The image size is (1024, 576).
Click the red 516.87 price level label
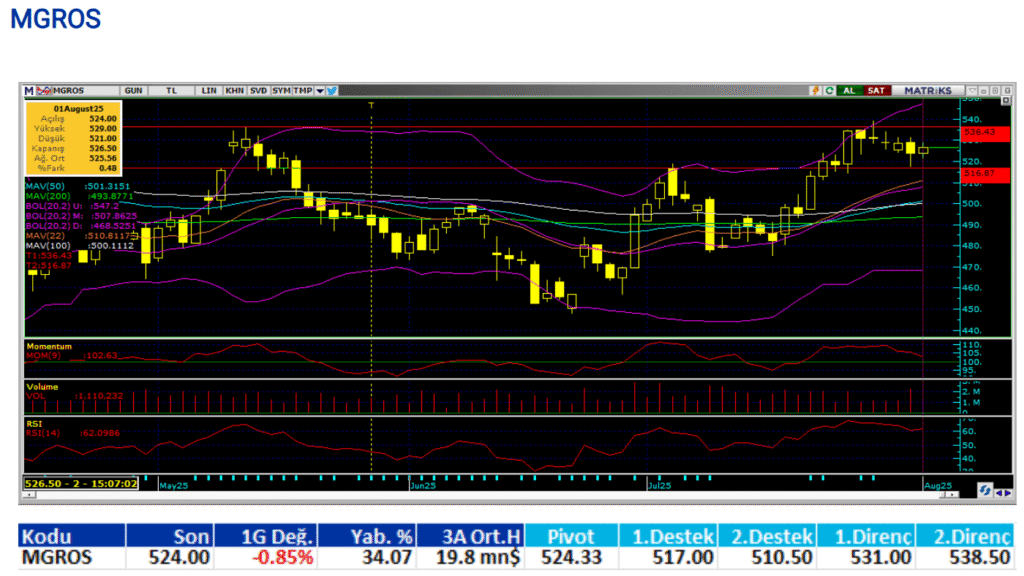[x=985, y=174]
